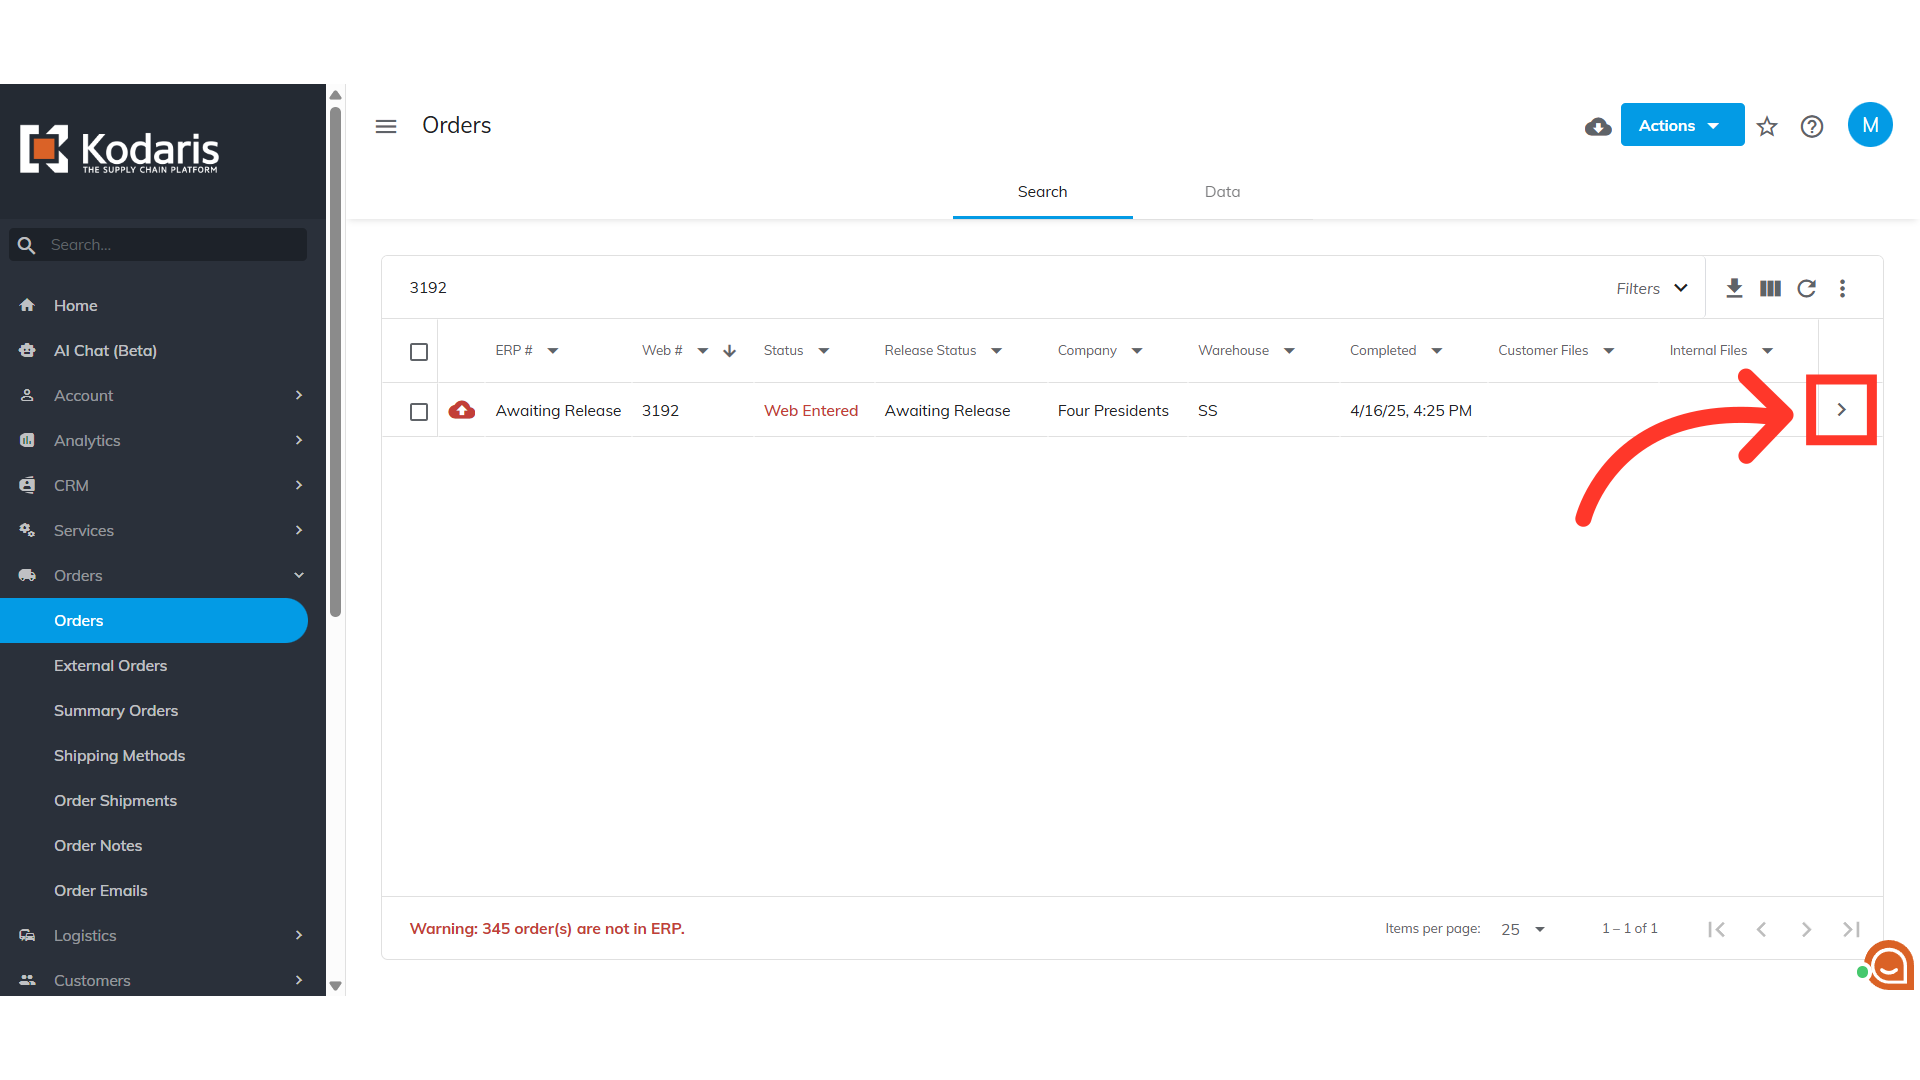Open External Orders in sidebar
Image resolution: width=1920 pixels, height=1080 pixels.
110,666
